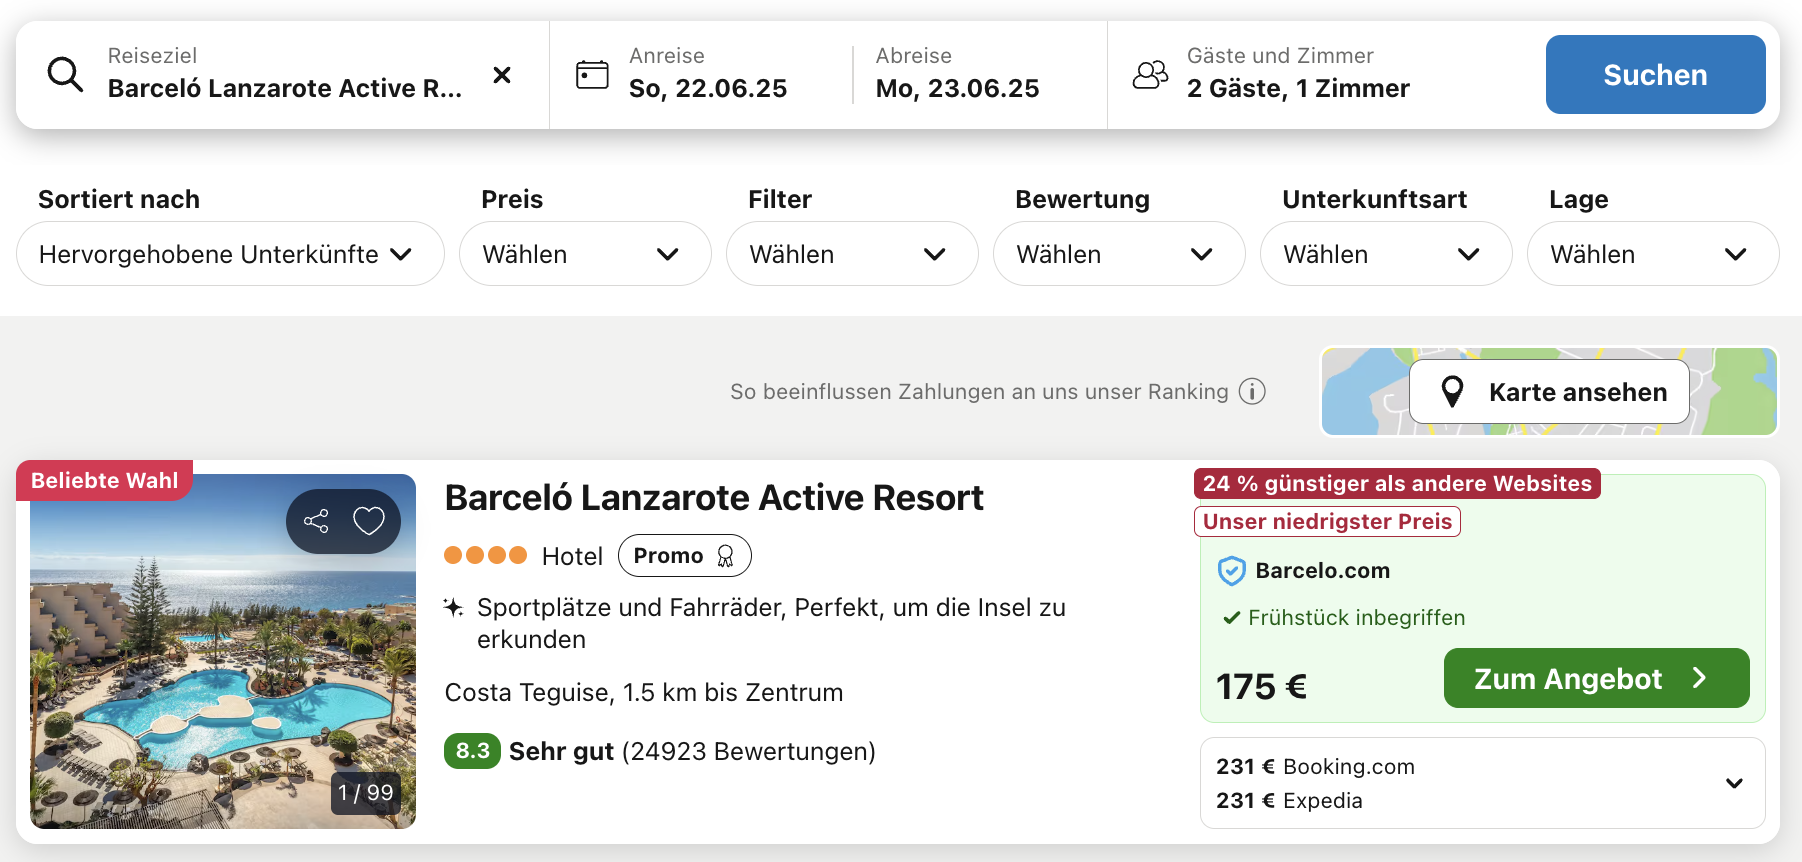This screenshot has width=1802, height=862.
Task: Click '24 % günstiger als andere Websites' label
Action: 1397,483
